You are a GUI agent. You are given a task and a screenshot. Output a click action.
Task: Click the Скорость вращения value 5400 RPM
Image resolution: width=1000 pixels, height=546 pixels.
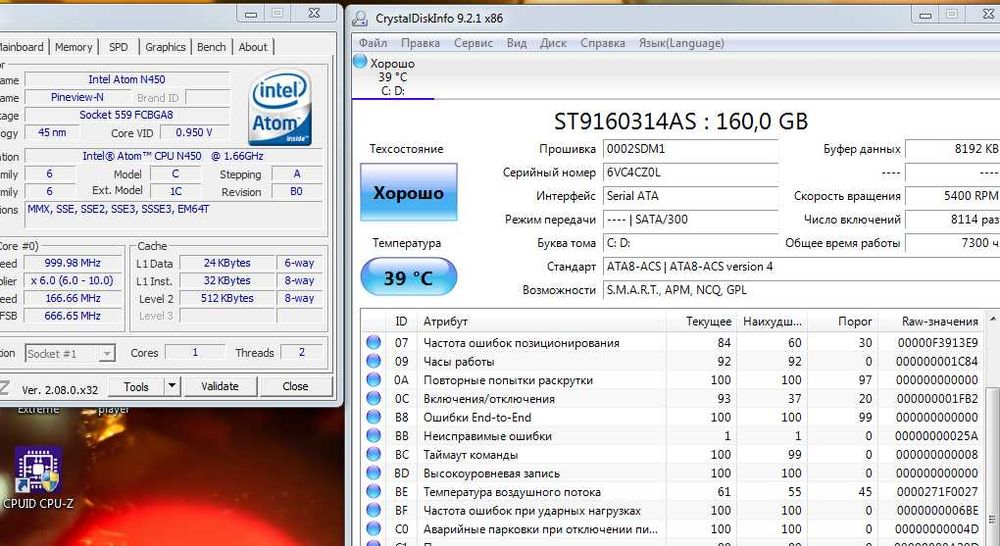(953, 196)
